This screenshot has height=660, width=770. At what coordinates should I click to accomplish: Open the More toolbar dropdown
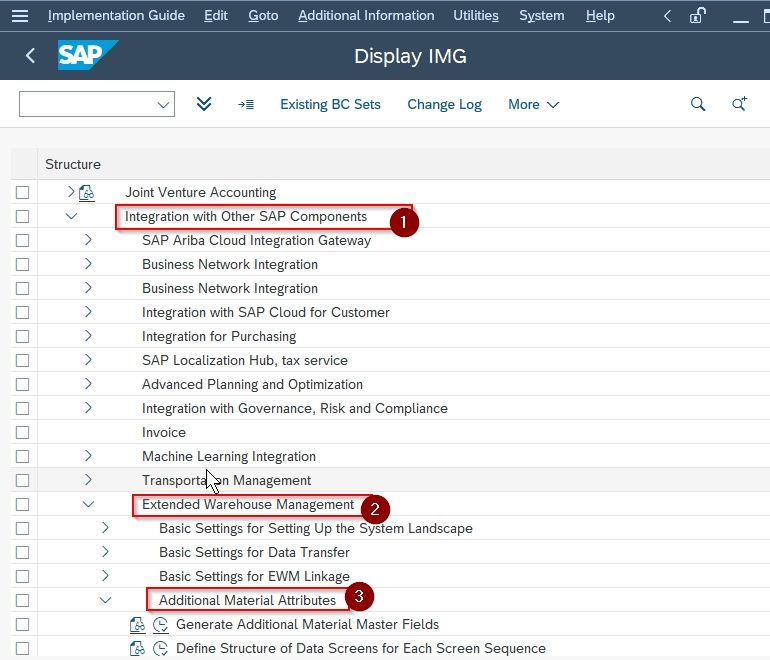[533, 105]
